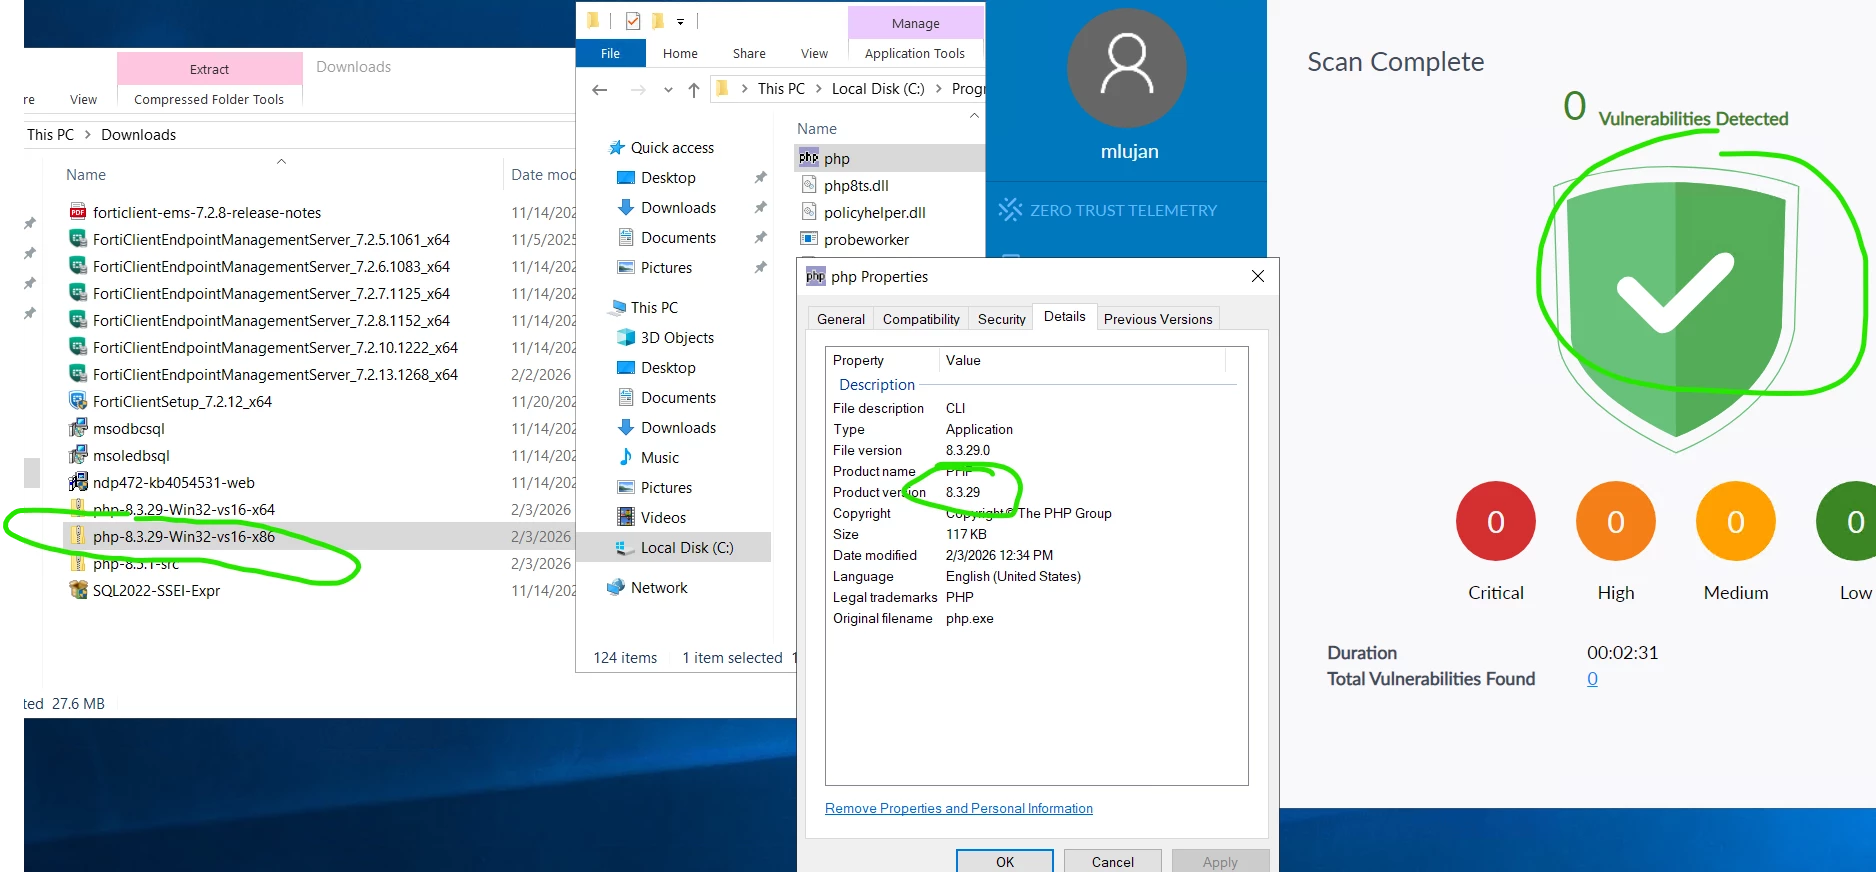Image resolution: width=1876 pixels, height=872 pixels.
Task: Select the policyhelper.dll file icon
Action: (809, 212)
